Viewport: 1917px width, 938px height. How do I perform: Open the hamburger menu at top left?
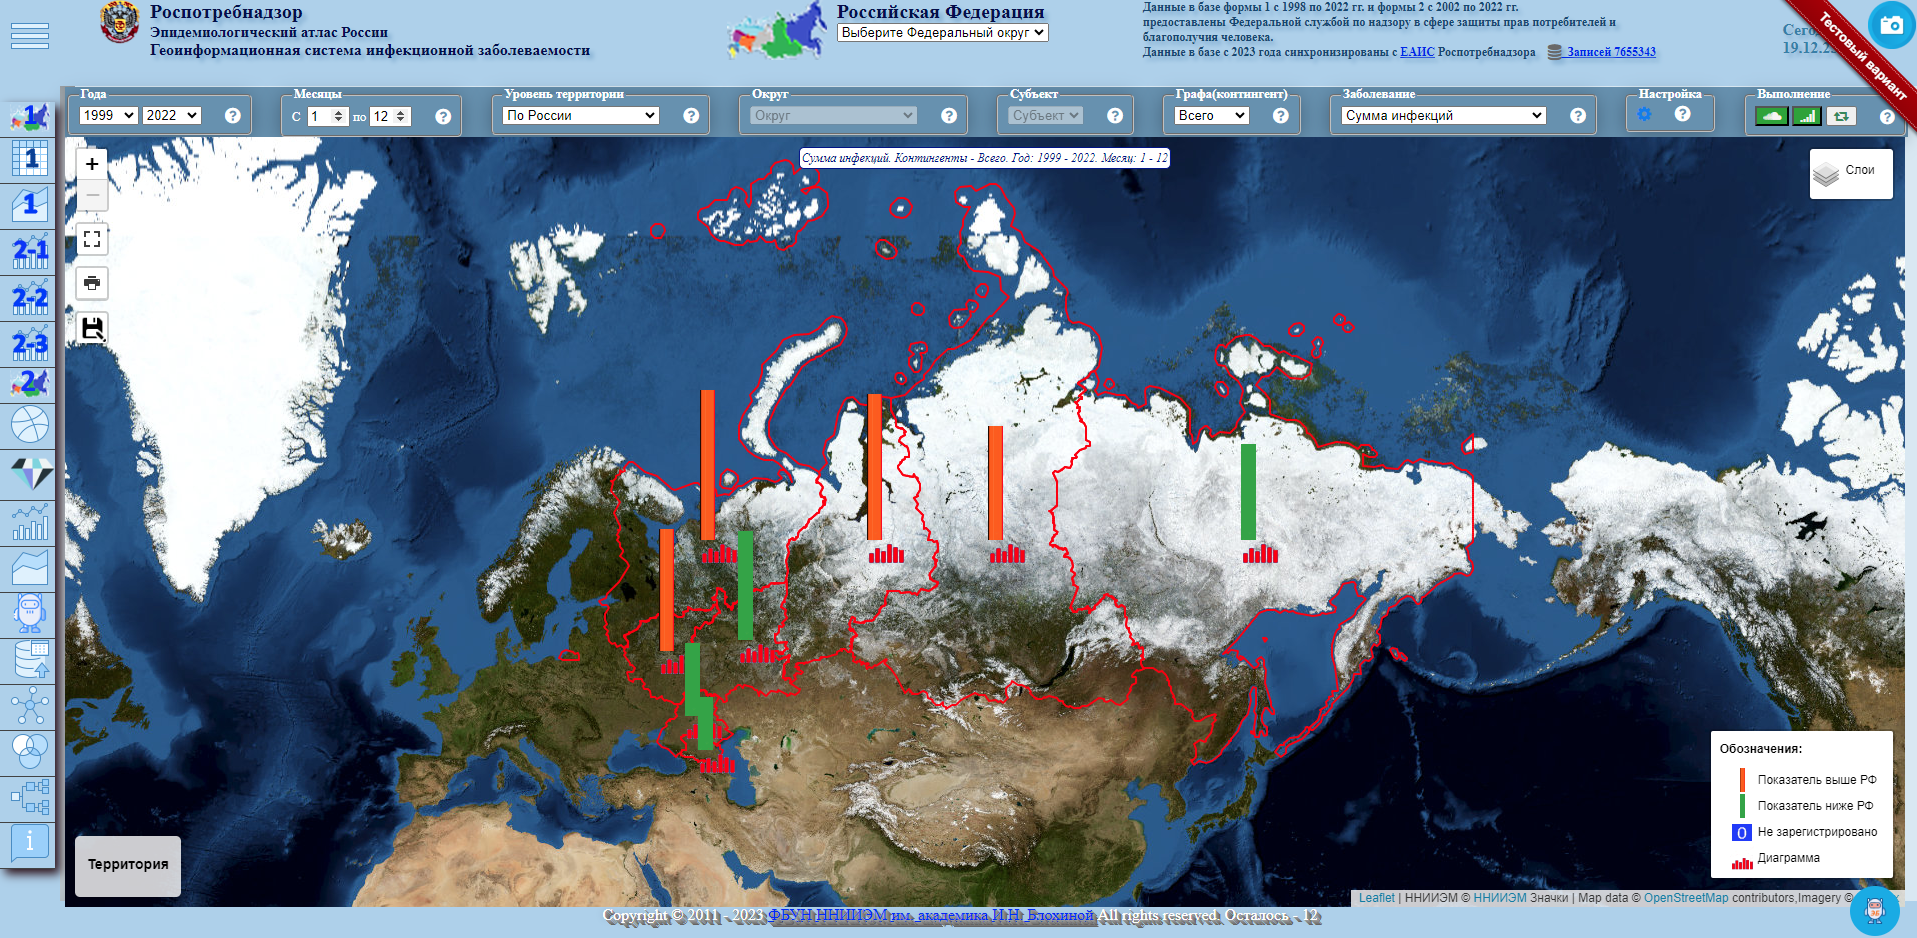pyautogui.click(x=30, y=37)
